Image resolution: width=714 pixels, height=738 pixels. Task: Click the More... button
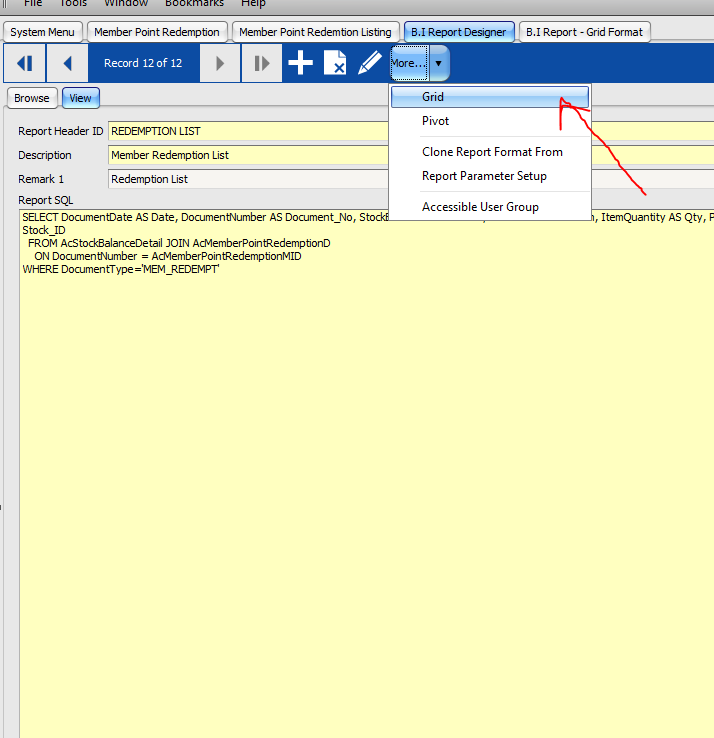tap(408, 64)
